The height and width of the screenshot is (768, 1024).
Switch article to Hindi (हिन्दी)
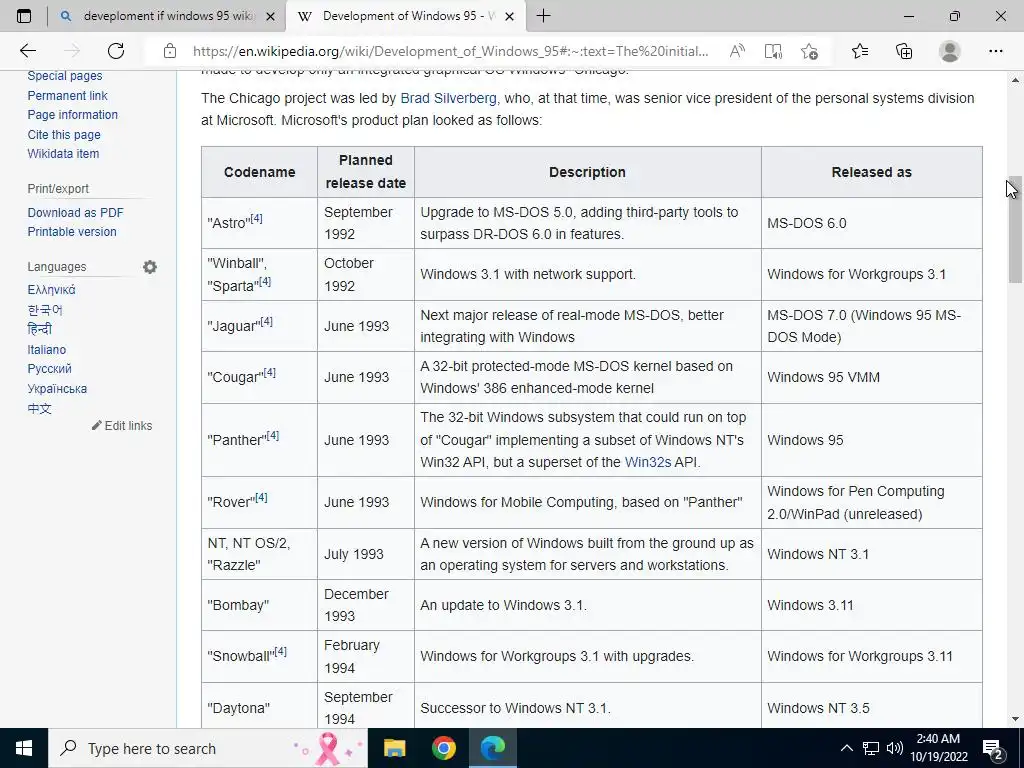coord(39,329)
